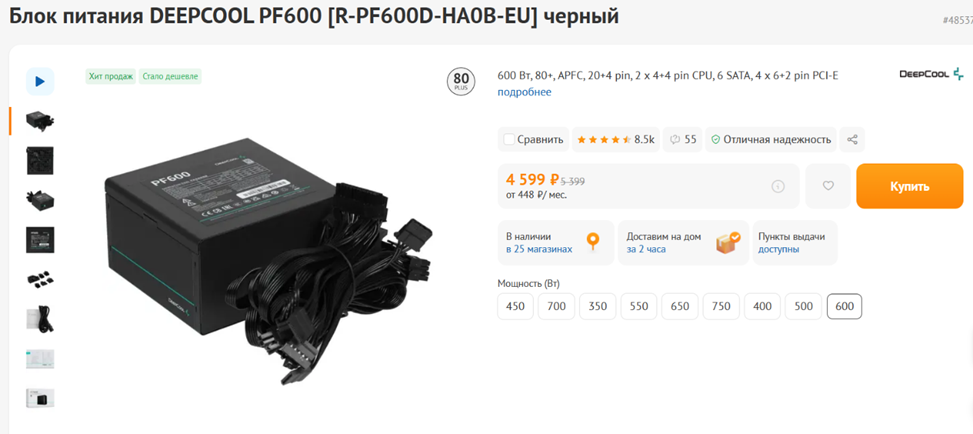973x434 pixels.
Task: Add product to favorites heart icon
Action: (828, 186)
